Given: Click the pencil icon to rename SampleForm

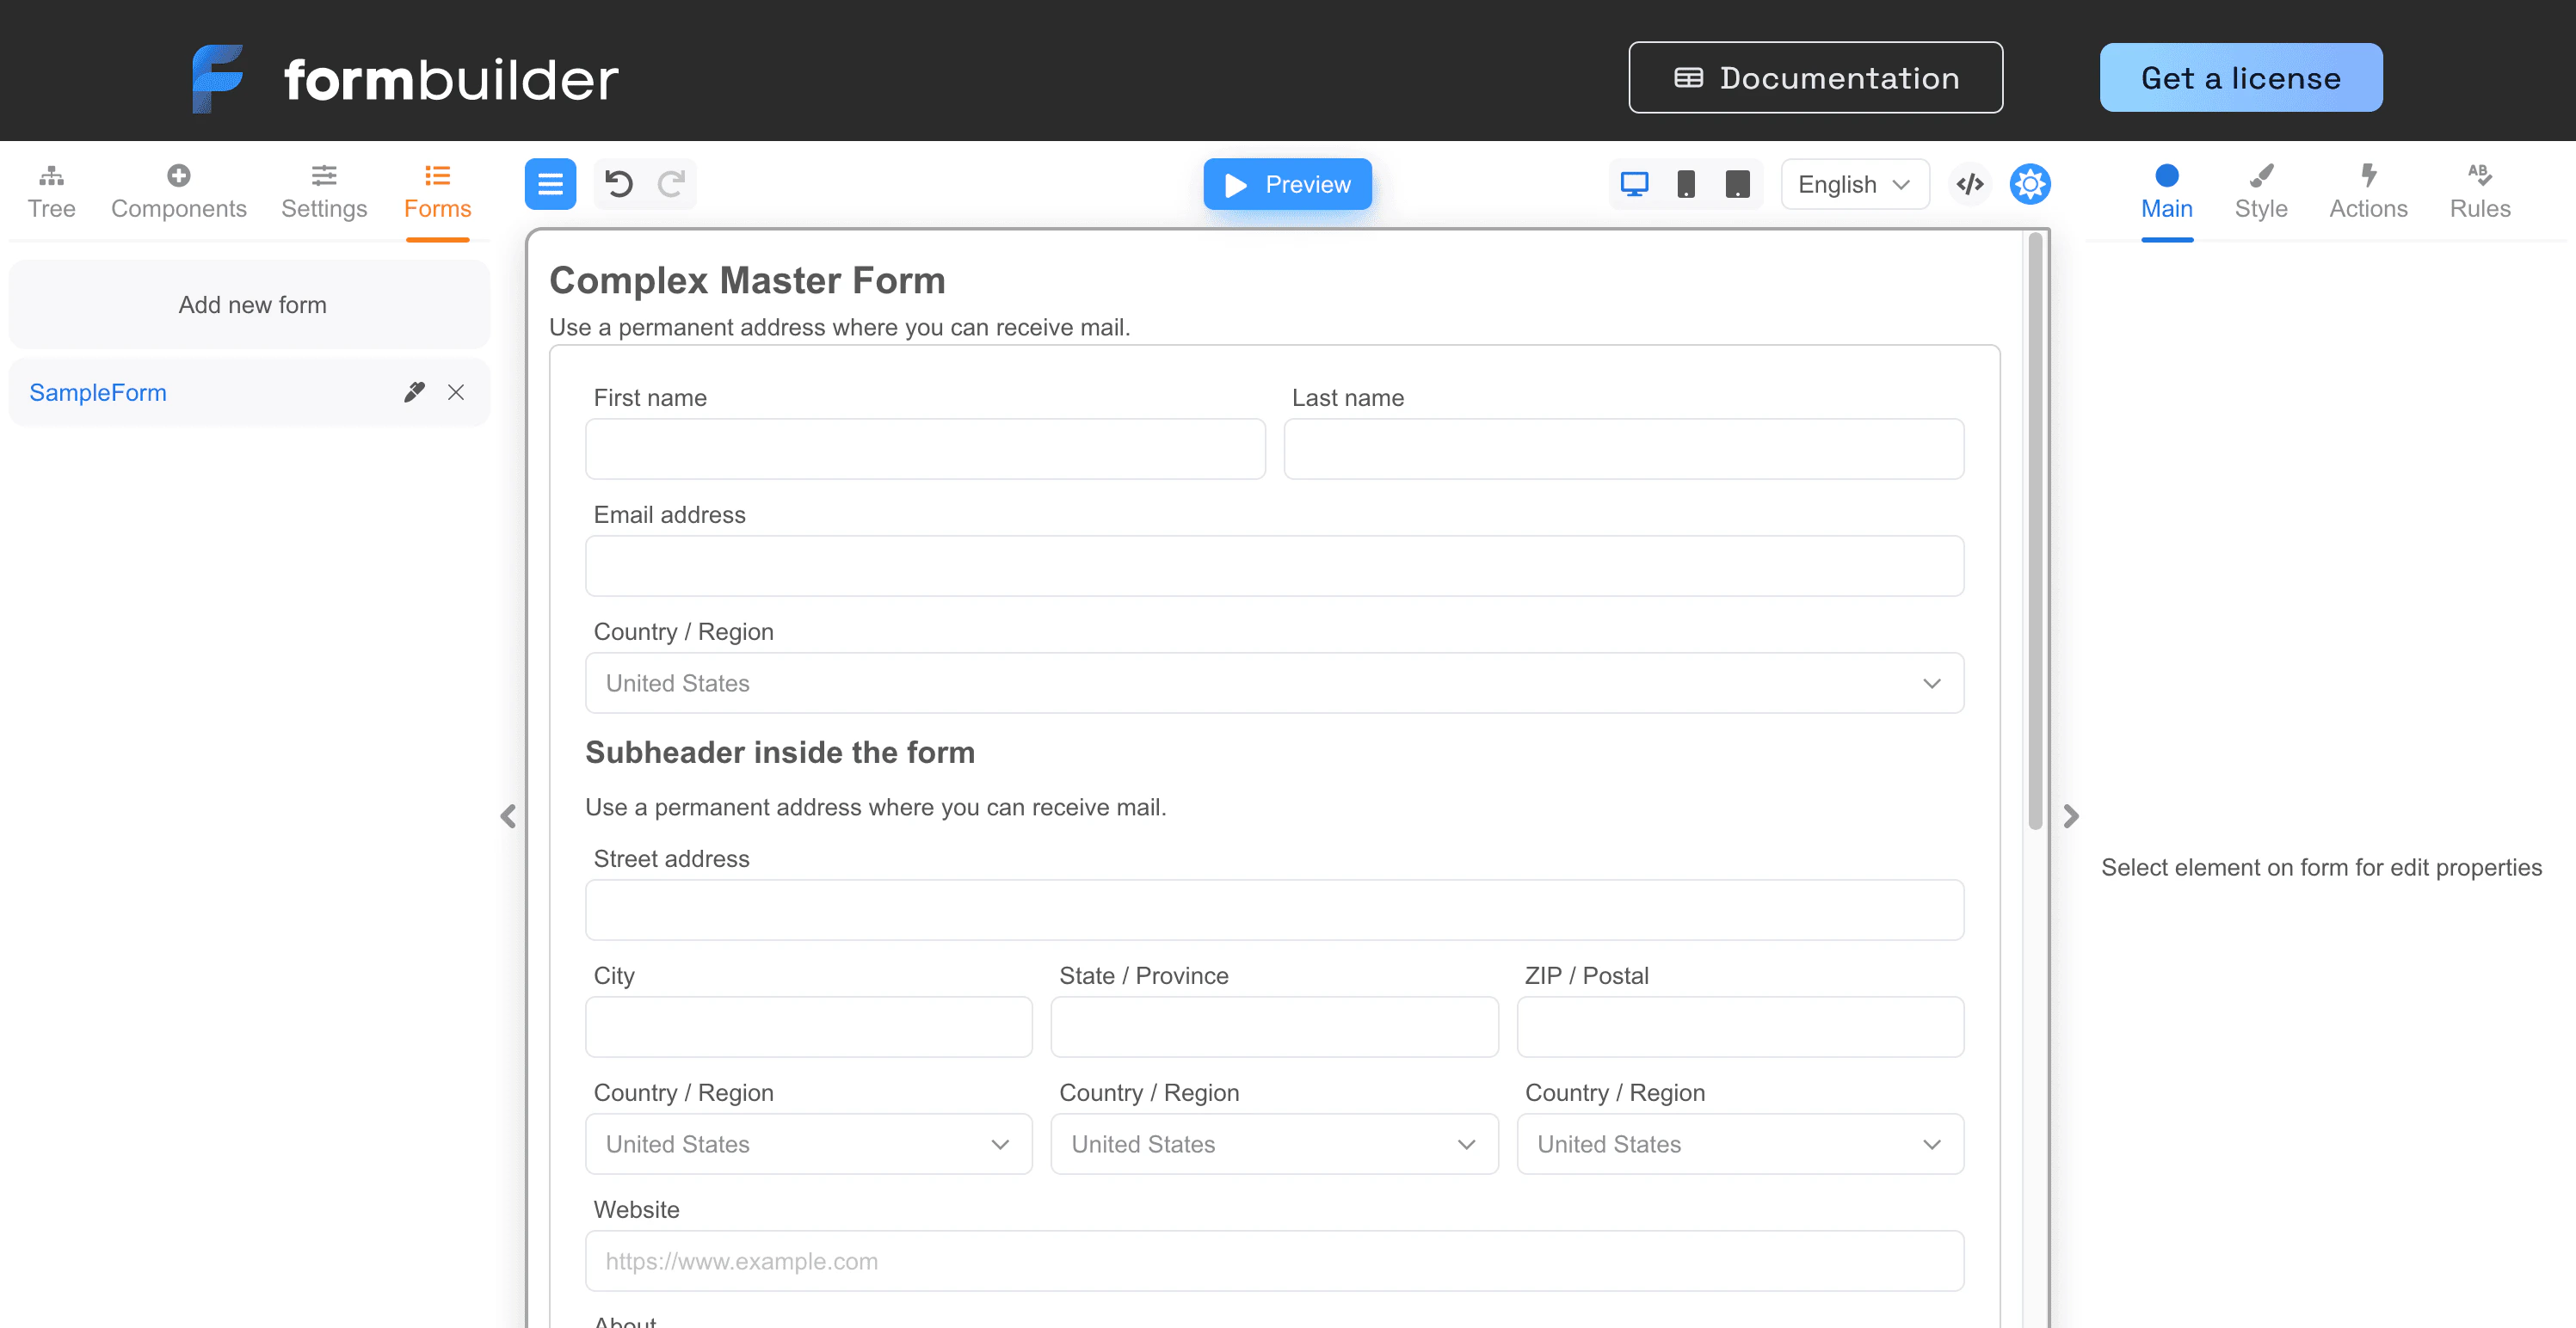Looking at the screenshot, I should coord(414,392).
